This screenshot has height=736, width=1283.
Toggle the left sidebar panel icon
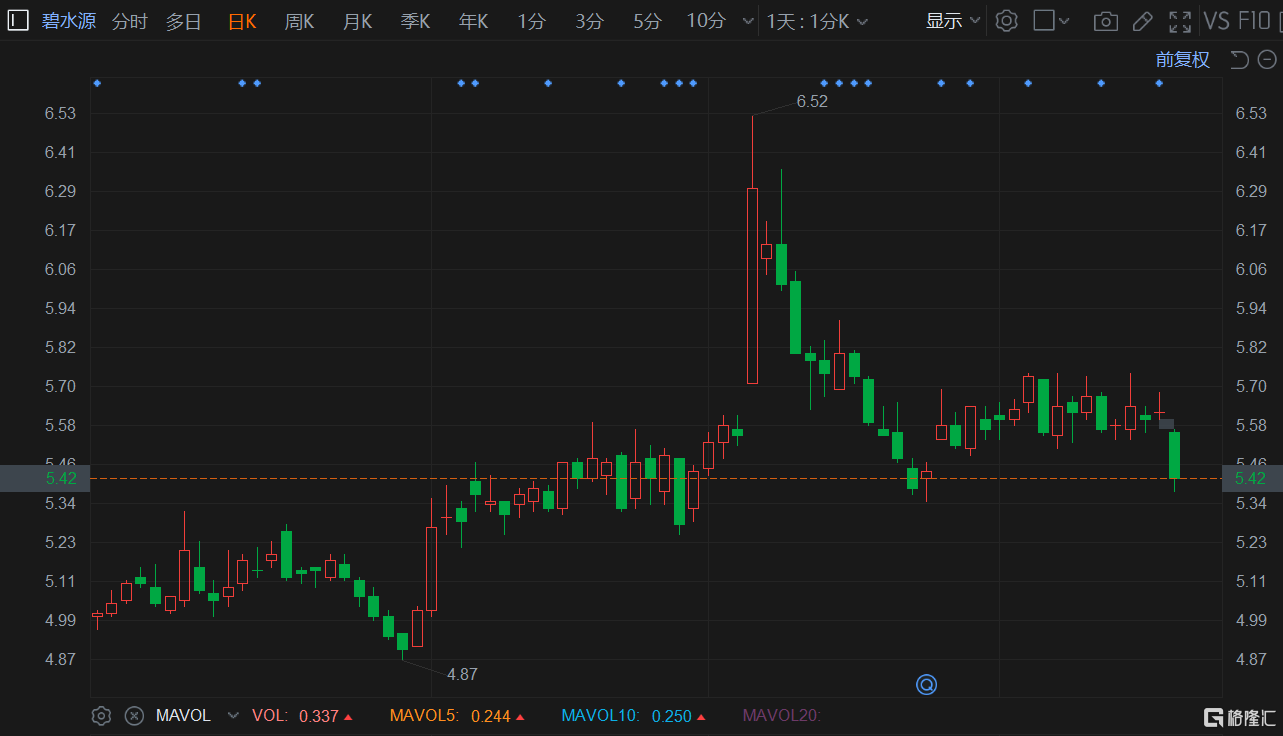pos(17,21)
